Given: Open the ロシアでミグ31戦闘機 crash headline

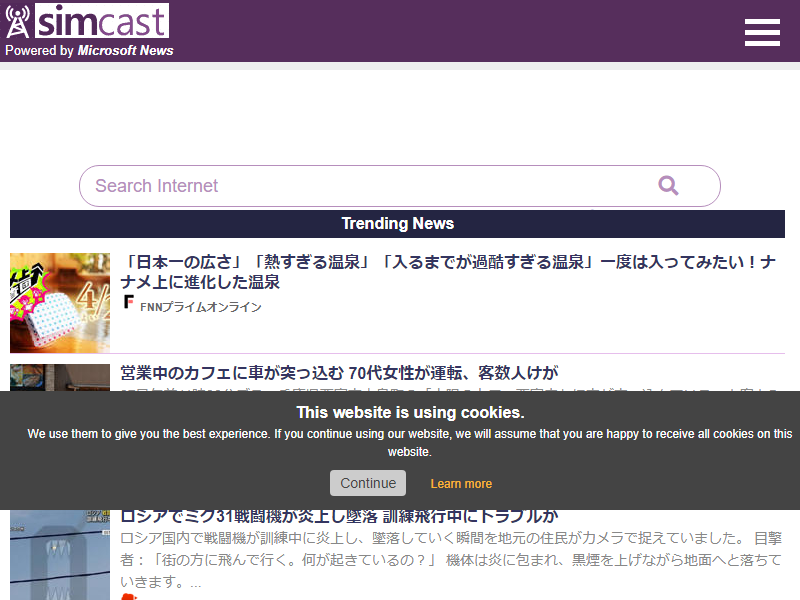Looking at the screenshot, I should click(339, 517).
